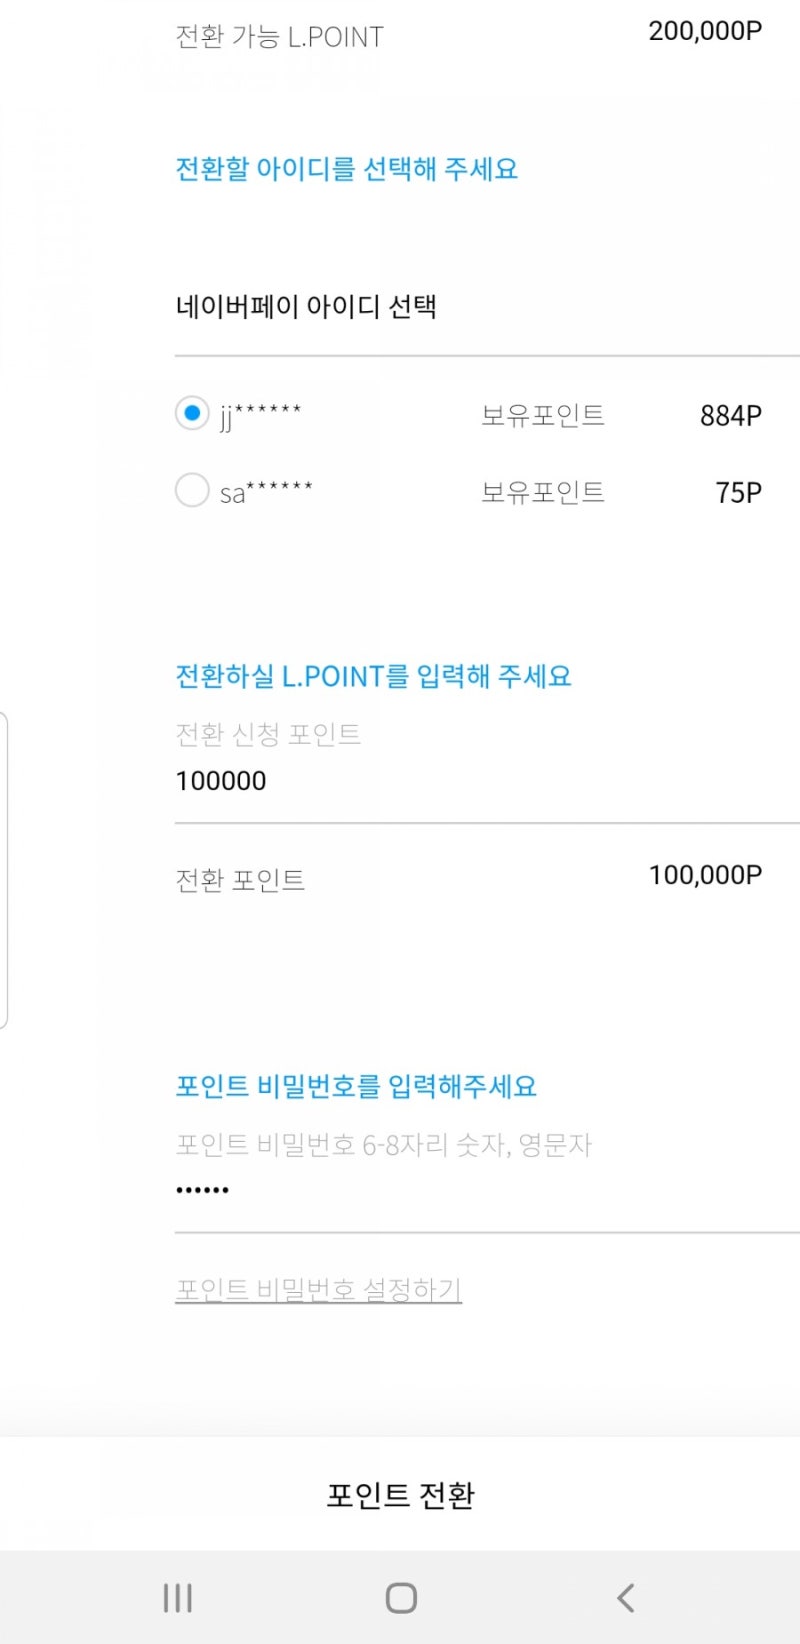Click the 포인트 비밀번호를 입력해주세요 heading
The height and width of the screenshot is (1644, 800).
tap(356, 1086)
